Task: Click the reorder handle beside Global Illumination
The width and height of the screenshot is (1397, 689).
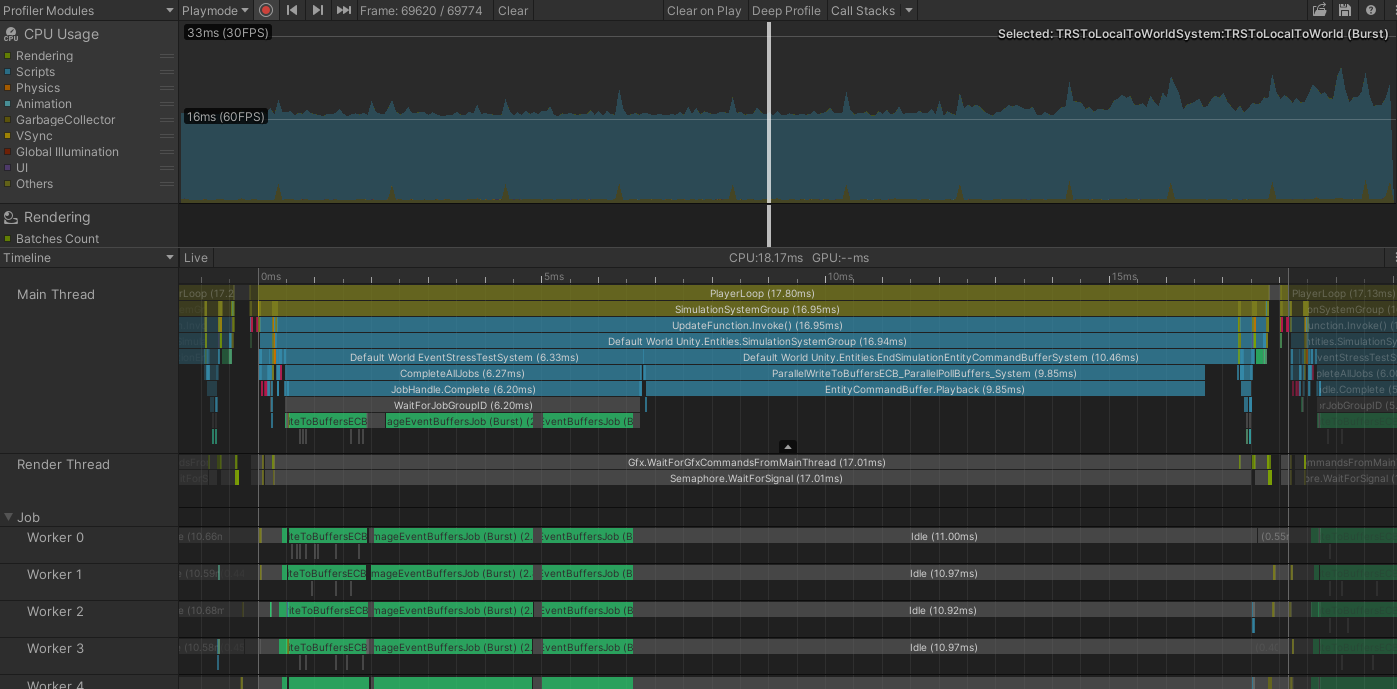Action: click(x=167, y=152)
